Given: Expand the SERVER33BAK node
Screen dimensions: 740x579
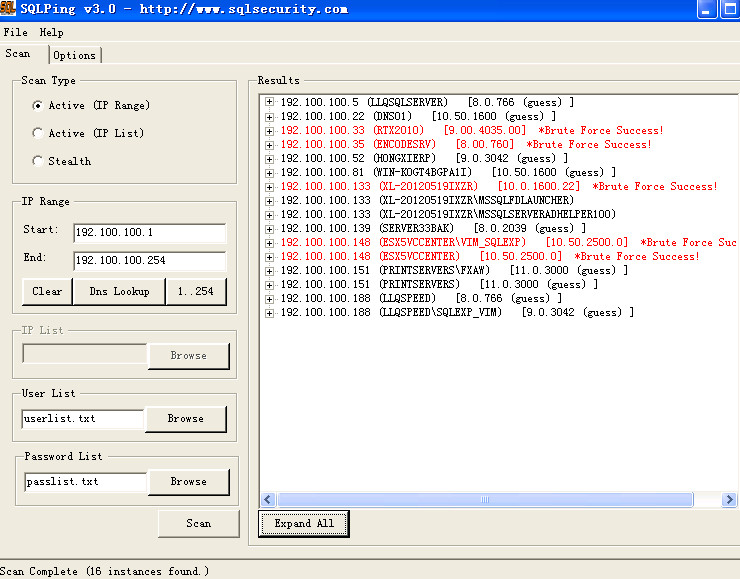Looking at the screenshot, I should click(x=269, y=229).
